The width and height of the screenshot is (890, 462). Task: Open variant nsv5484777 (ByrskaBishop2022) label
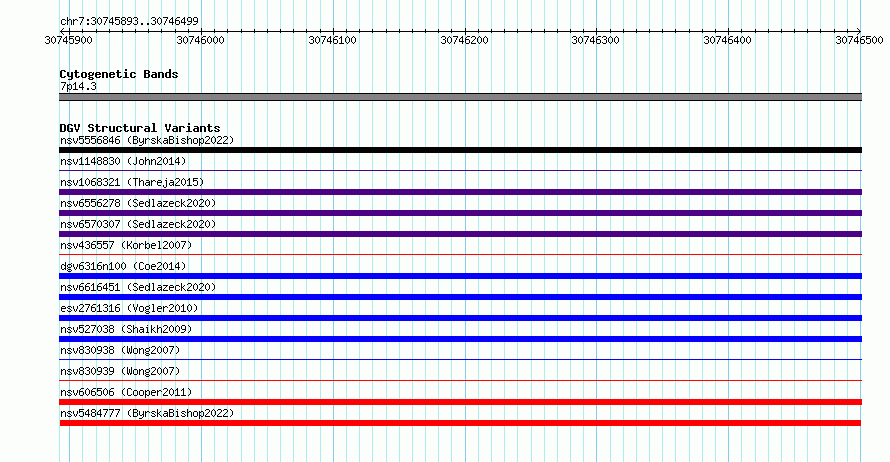coord(147,413)
